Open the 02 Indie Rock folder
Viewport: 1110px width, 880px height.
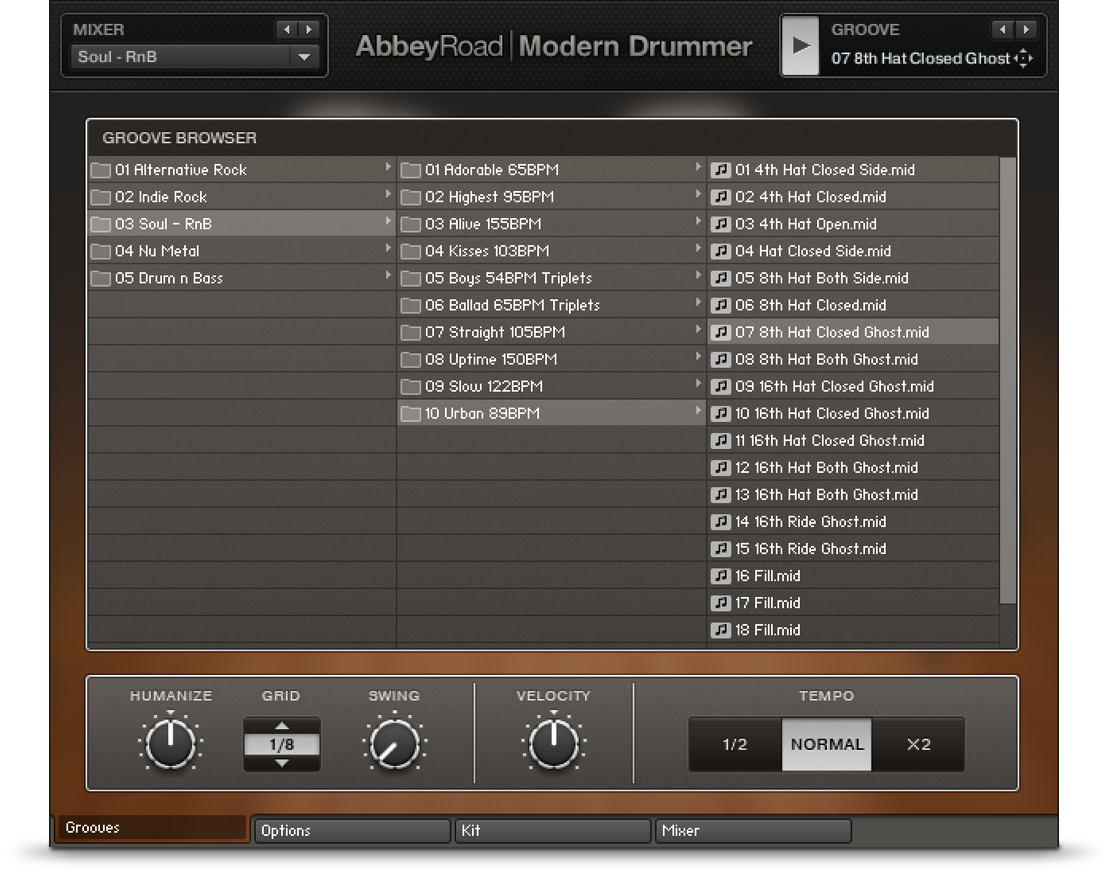pyautogui.click(x=241, y=197)
